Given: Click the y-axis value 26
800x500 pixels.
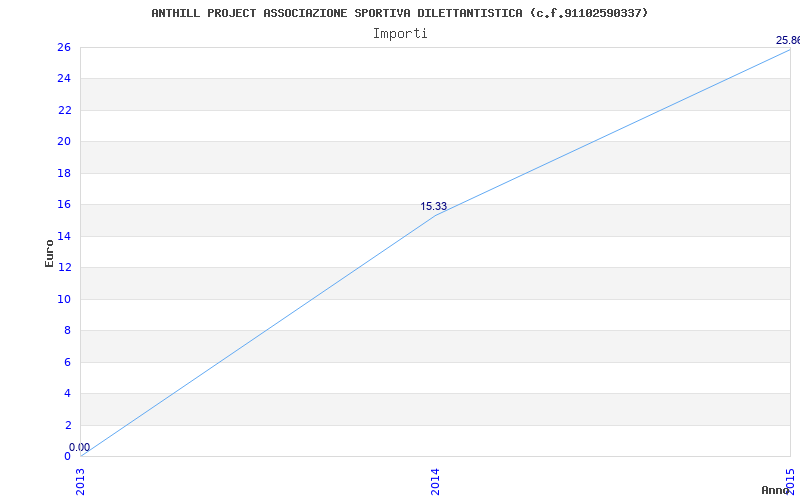Looking at the screenshot, I should 64,47.
